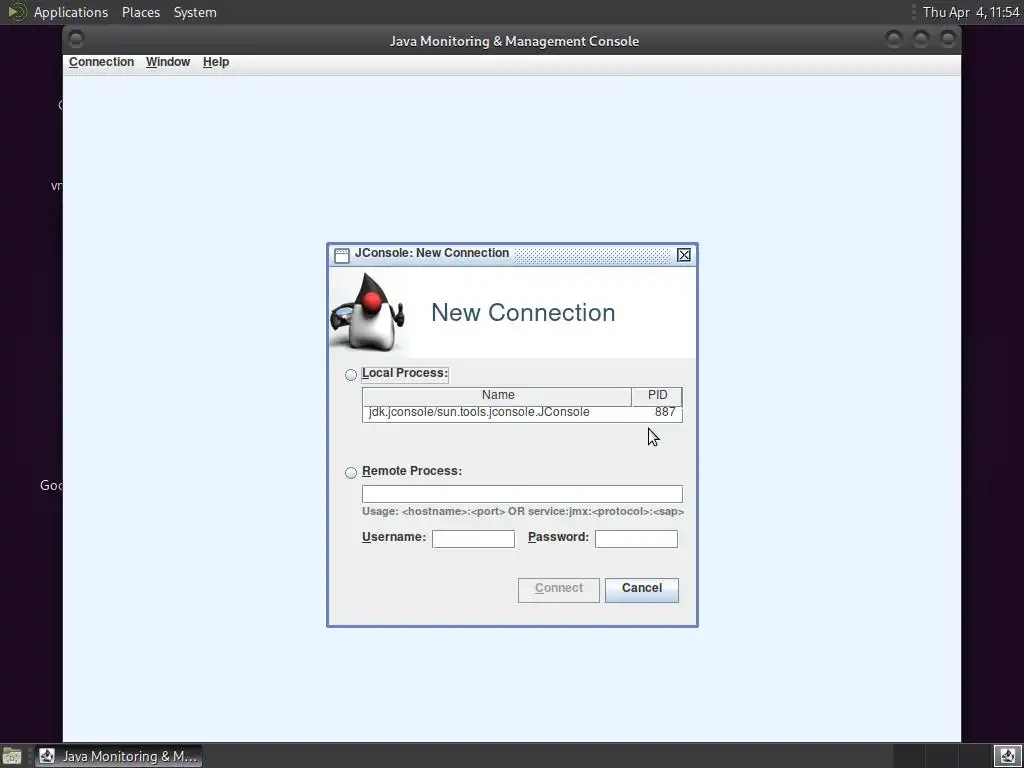Click the Local Process label text

point(405,374)
